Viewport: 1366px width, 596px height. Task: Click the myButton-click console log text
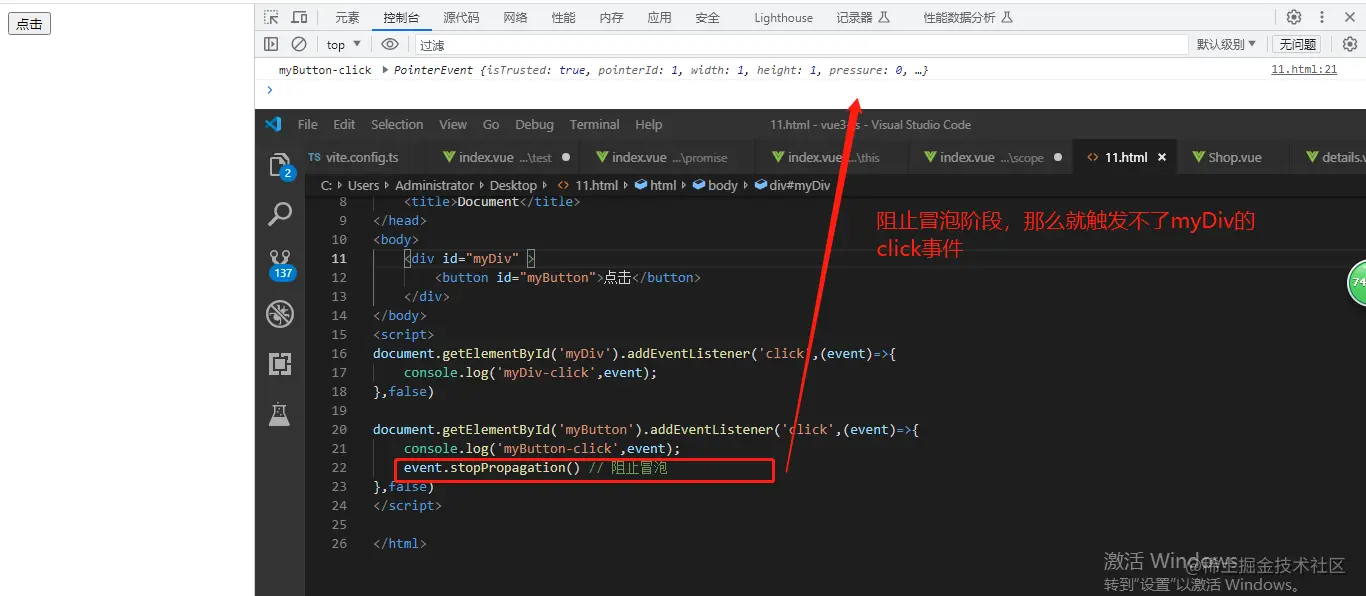(x=325, y=70)
